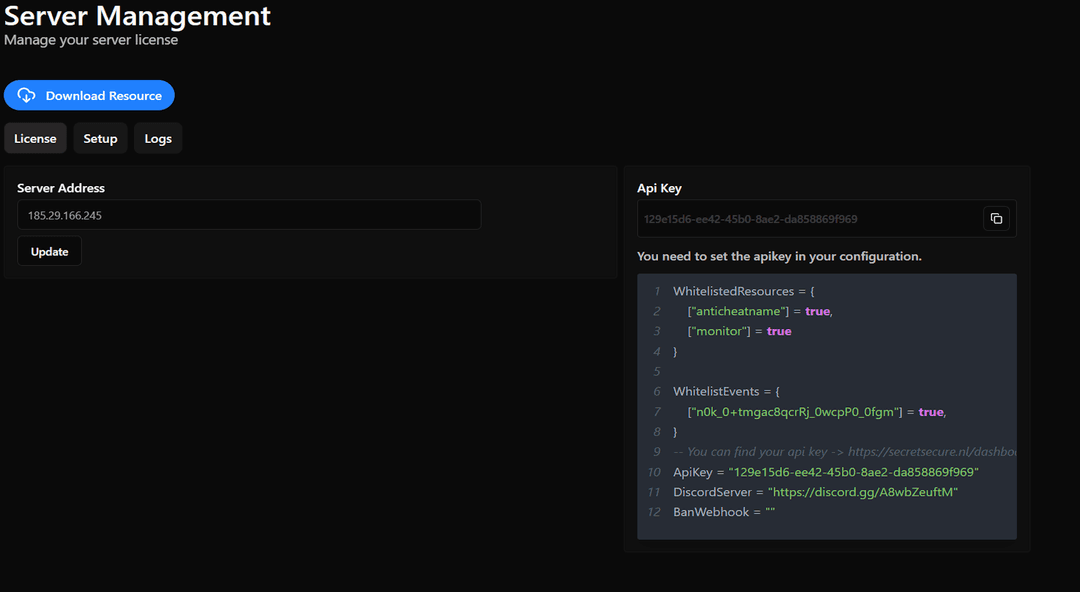Switch to the Setup tab

(100, 138)
